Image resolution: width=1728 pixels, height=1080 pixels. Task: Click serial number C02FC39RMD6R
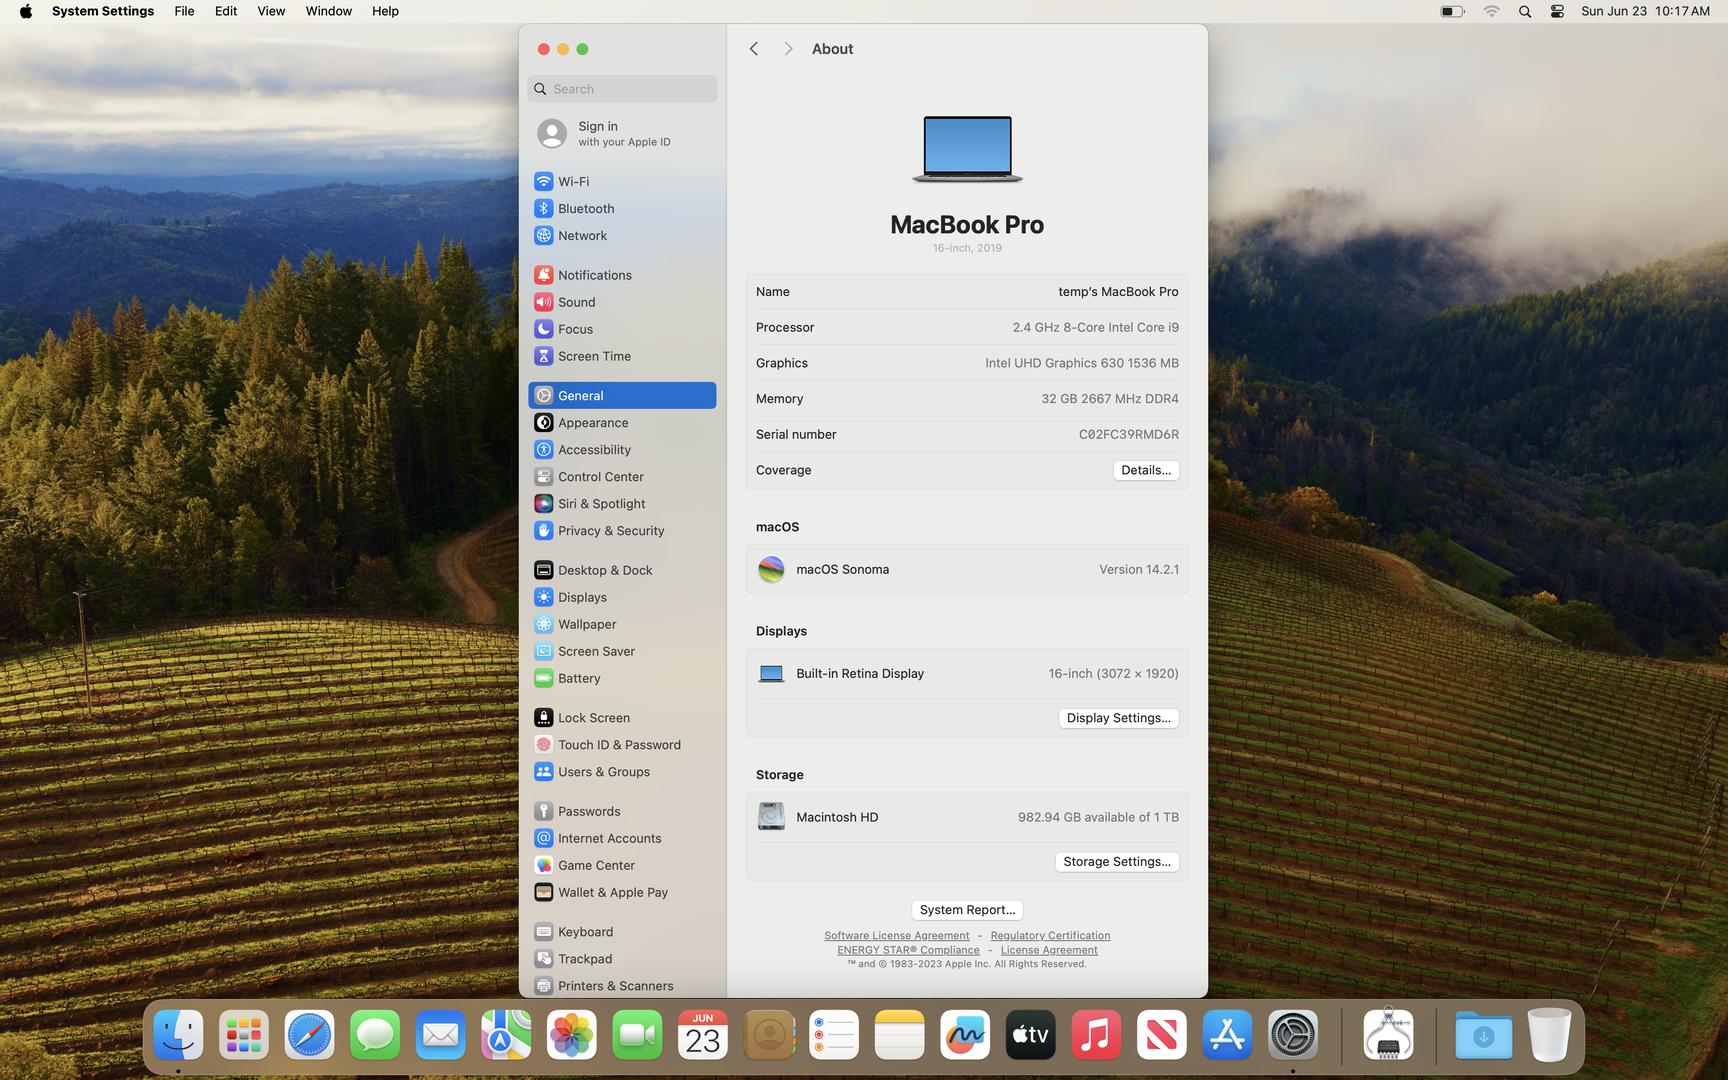pyautogui.click(x=1128, y=434)
